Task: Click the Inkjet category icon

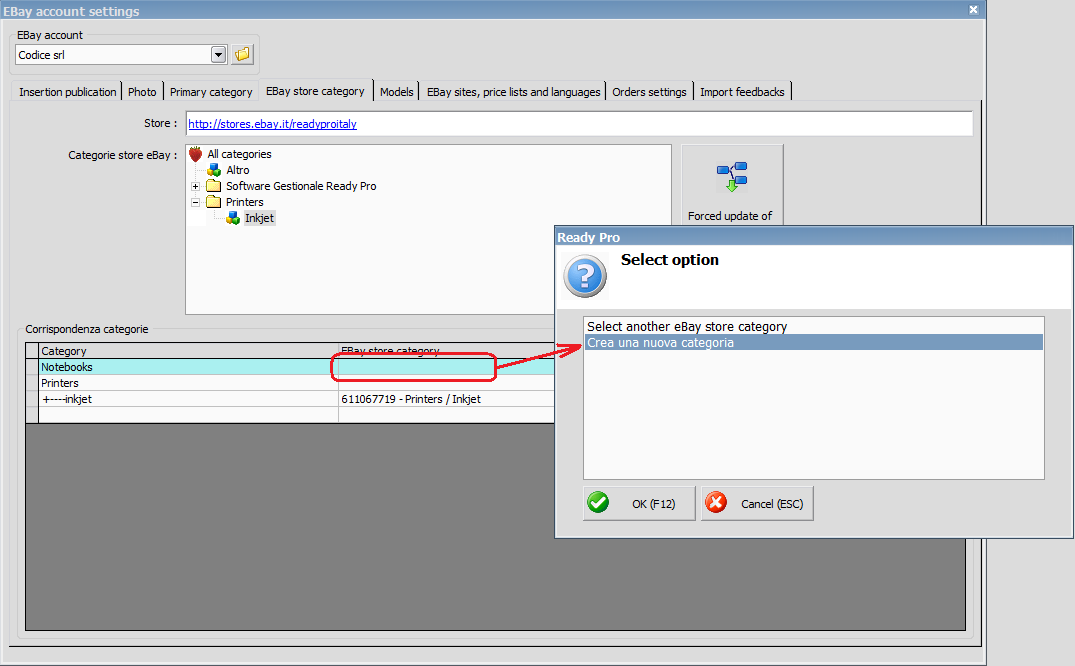Action: pyautogui.click(x=233, y=218)
